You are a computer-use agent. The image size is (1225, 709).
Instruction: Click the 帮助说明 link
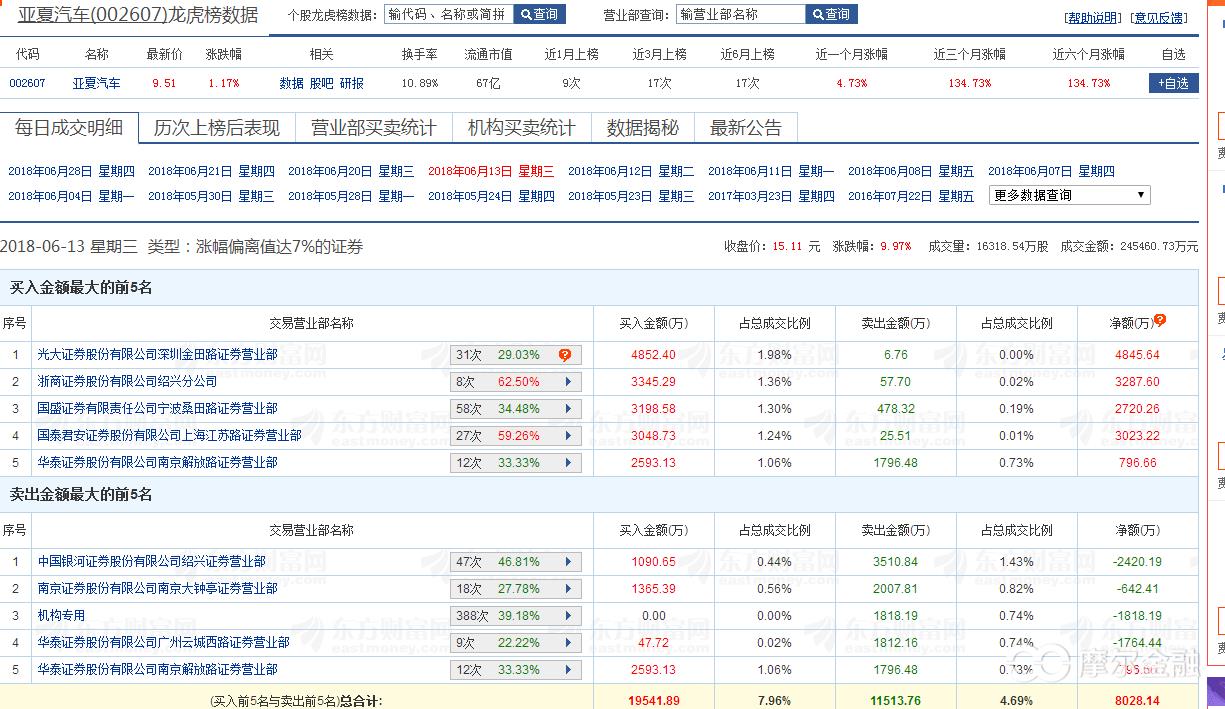click(x=1093, y=18)
